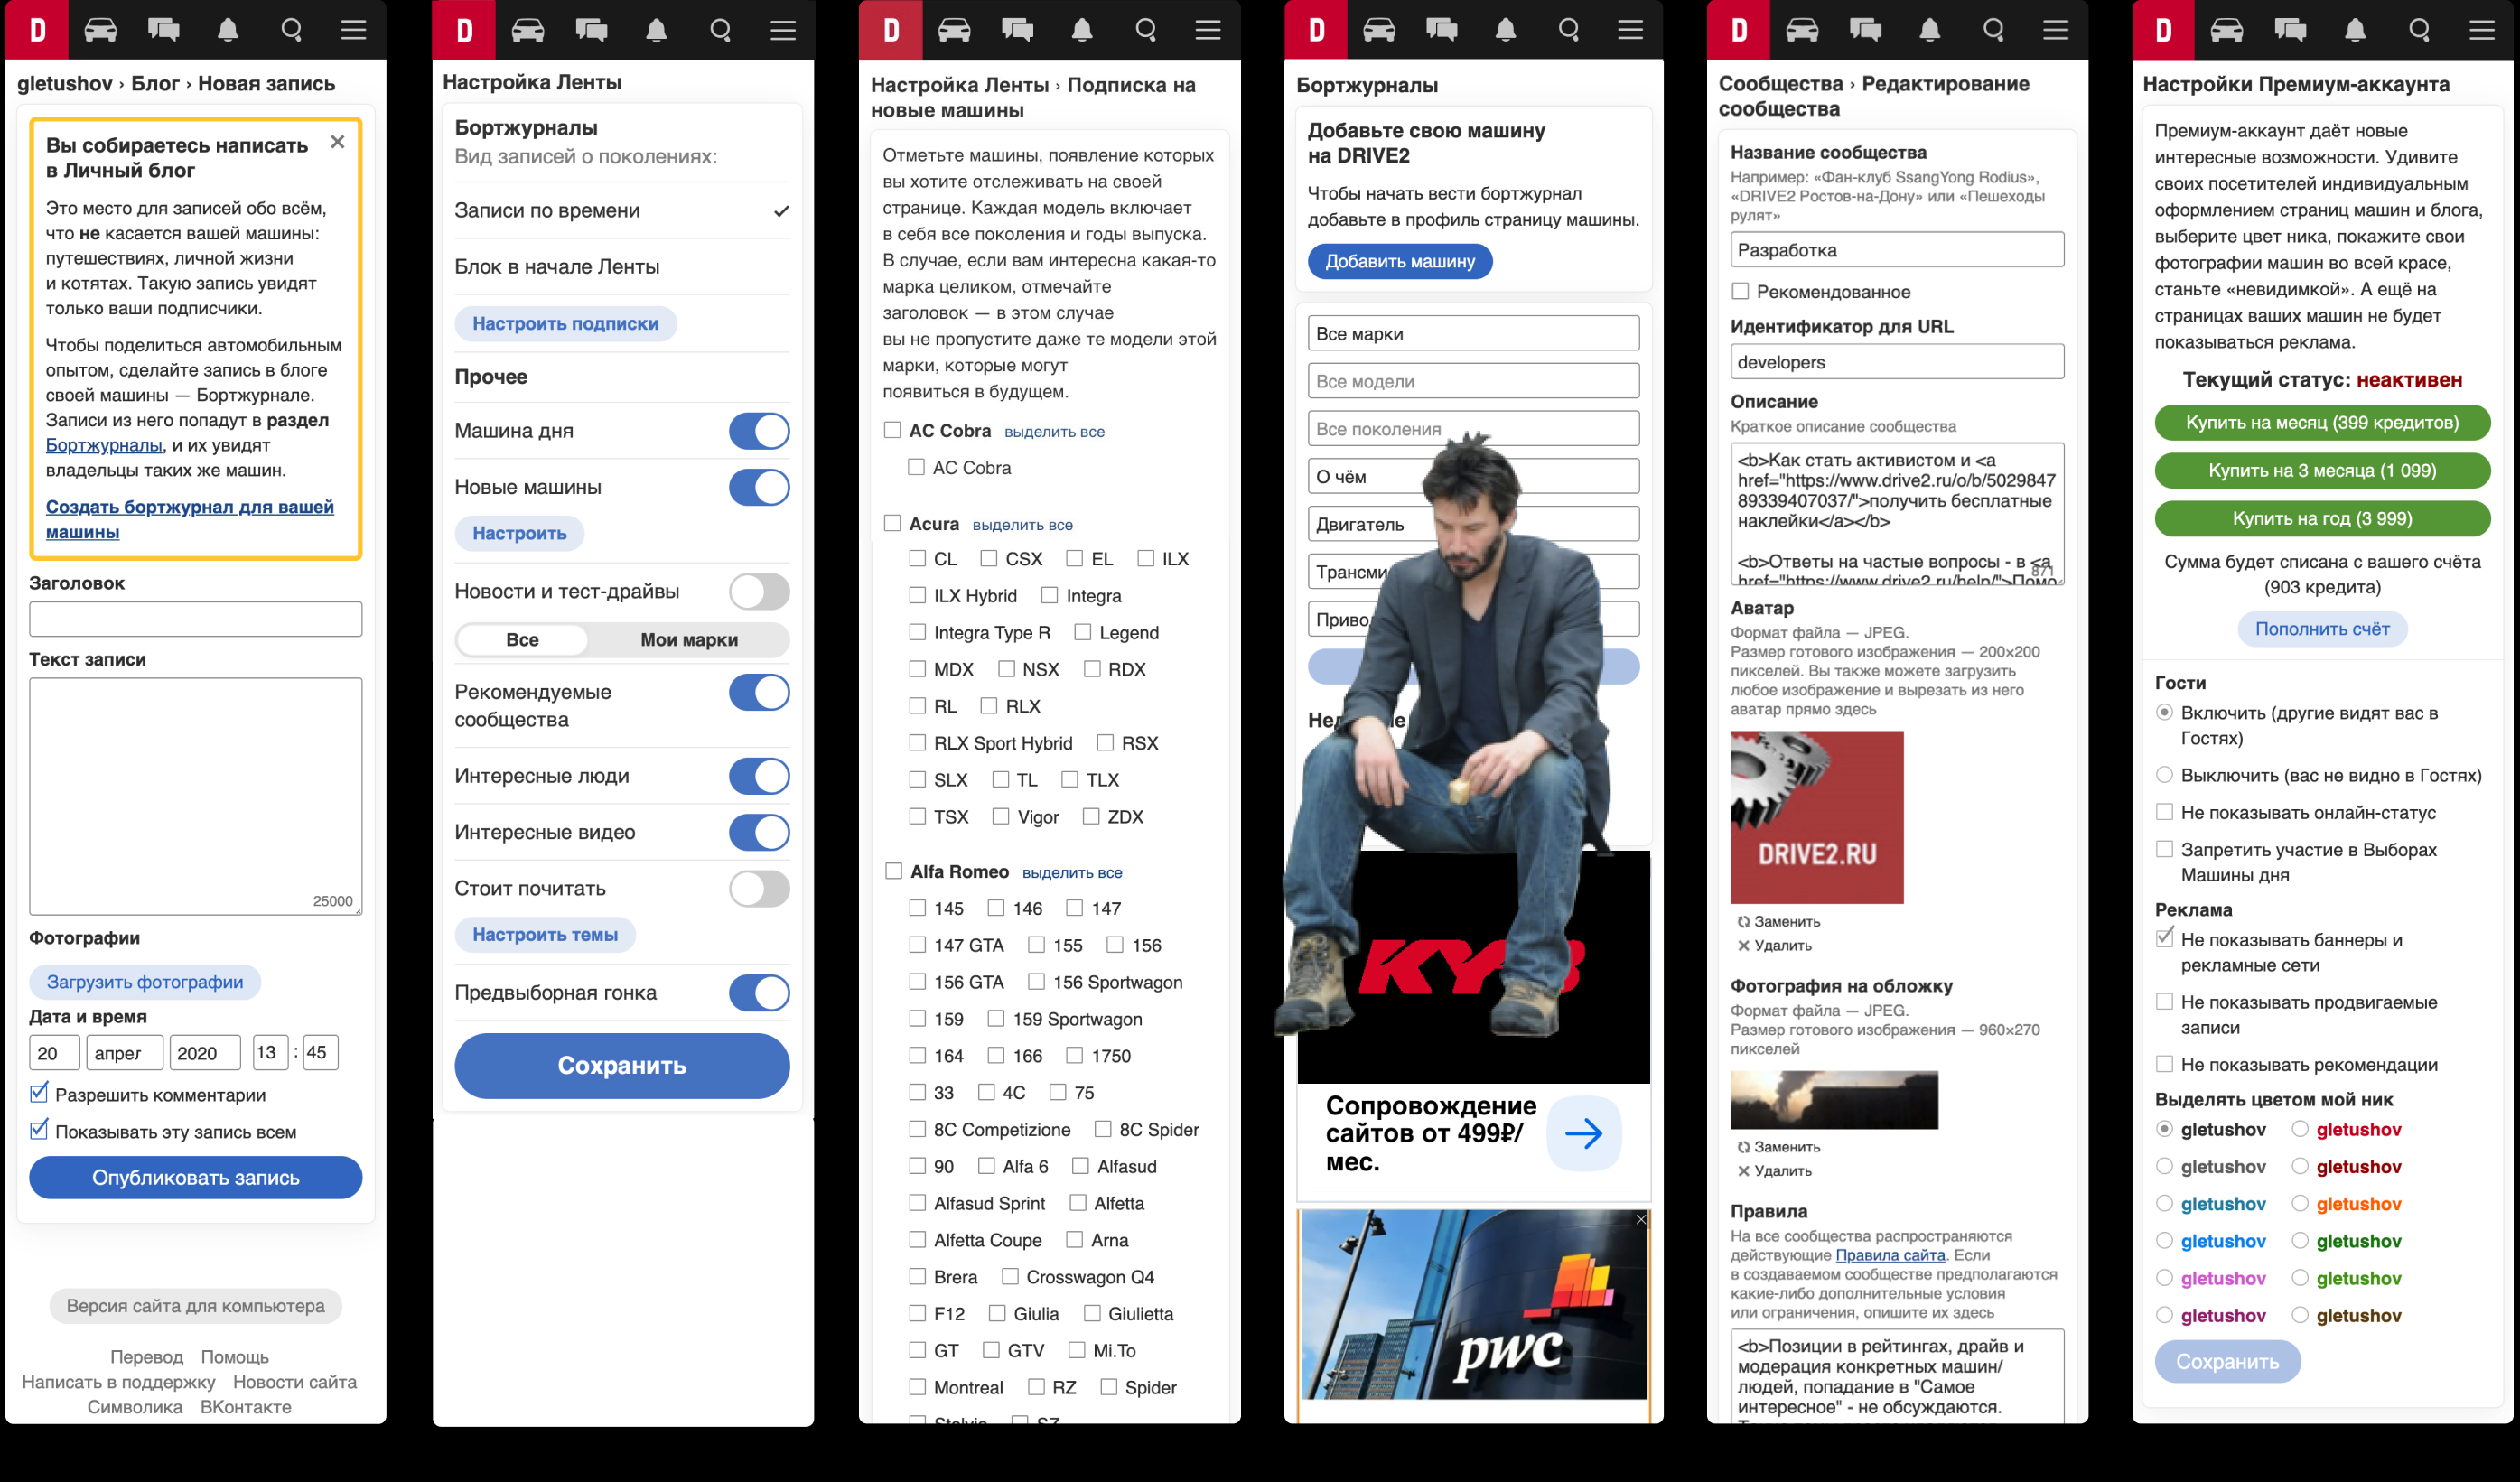Close the yellow personal blog notice
2520x1482 pixels.
point(337,142)
